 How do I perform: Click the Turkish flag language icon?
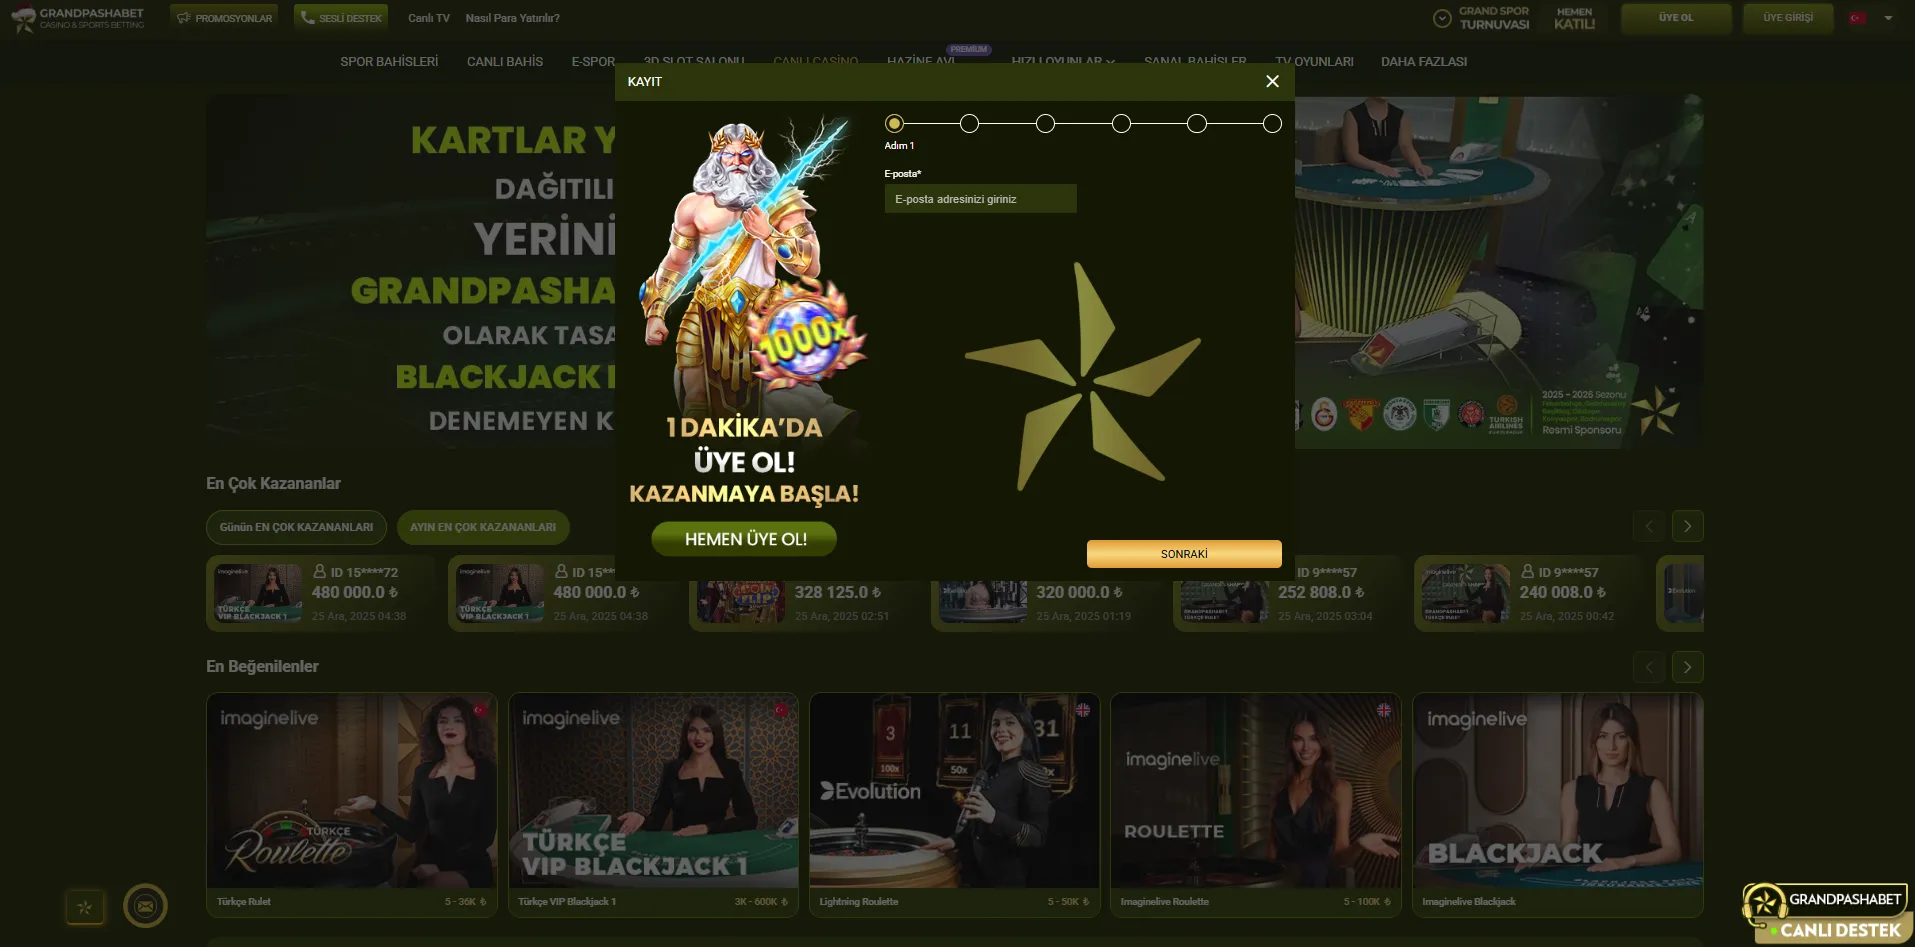pyautogui.click(x=1857, y=18)
